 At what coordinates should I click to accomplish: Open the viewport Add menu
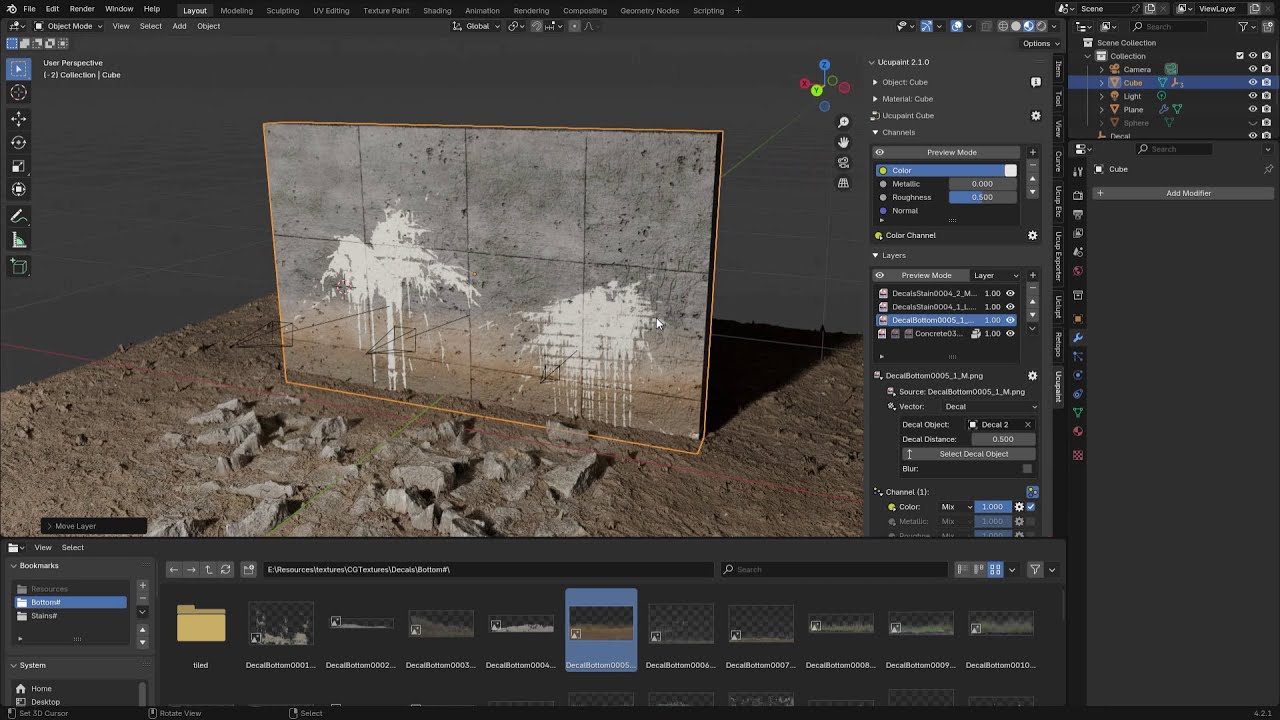pyautogui.click(x=179, y=26)
